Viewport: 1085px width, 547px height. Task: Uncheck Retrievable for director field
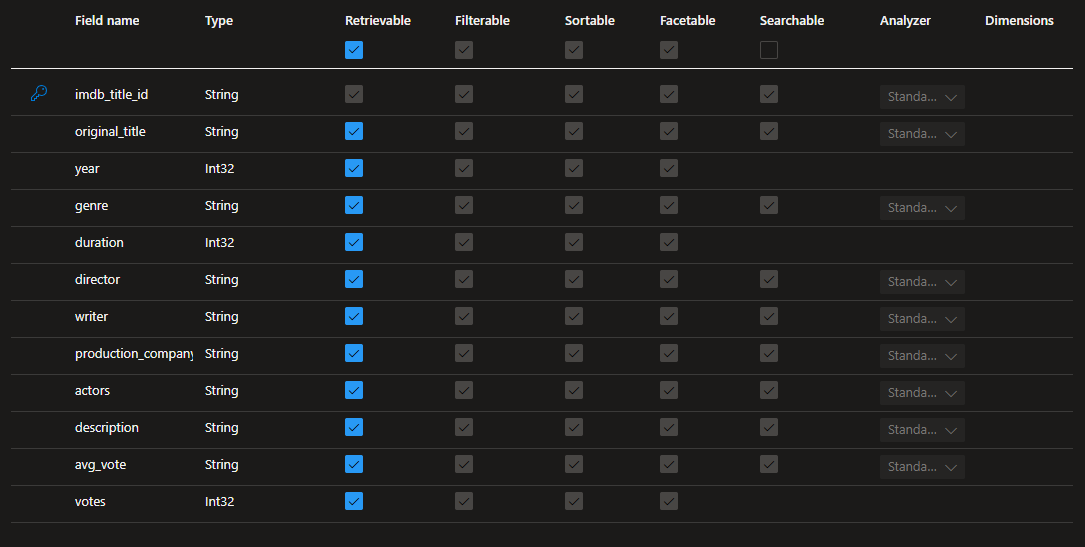pyautogui.click(x=354, y=279)
